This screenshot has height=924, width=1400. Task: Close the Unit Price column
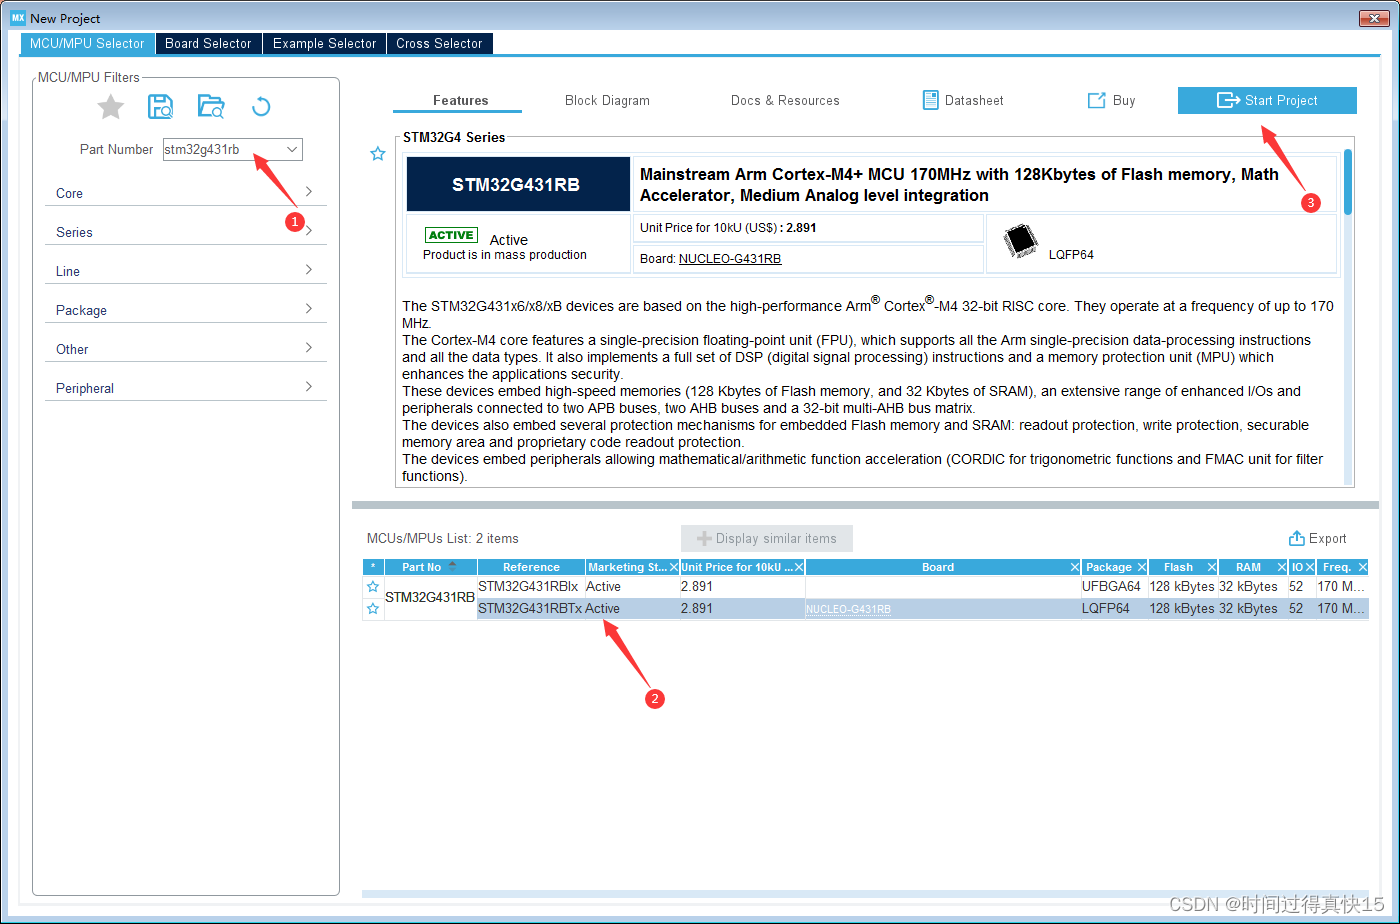pyautogui.click(x=799, y=567)
